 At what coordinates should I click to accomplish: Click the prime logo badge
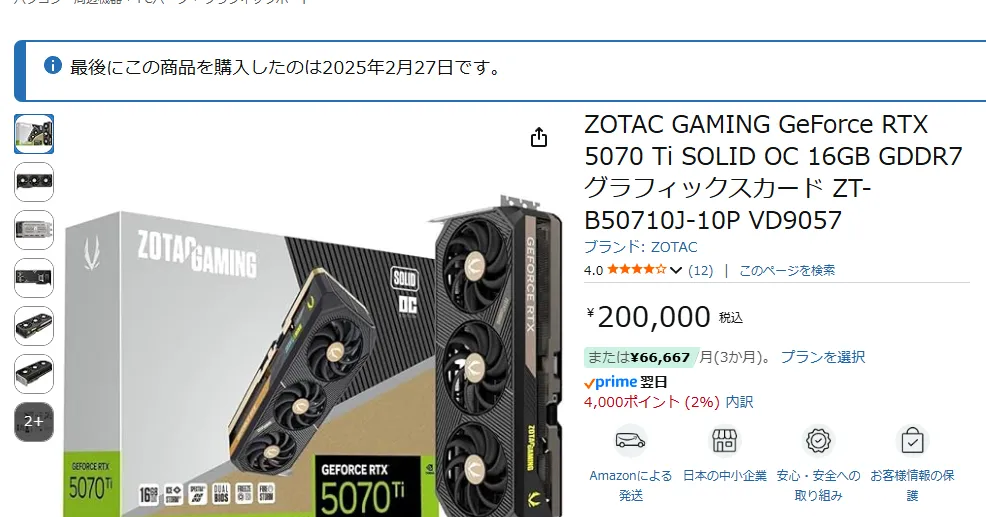pos(611,382)
